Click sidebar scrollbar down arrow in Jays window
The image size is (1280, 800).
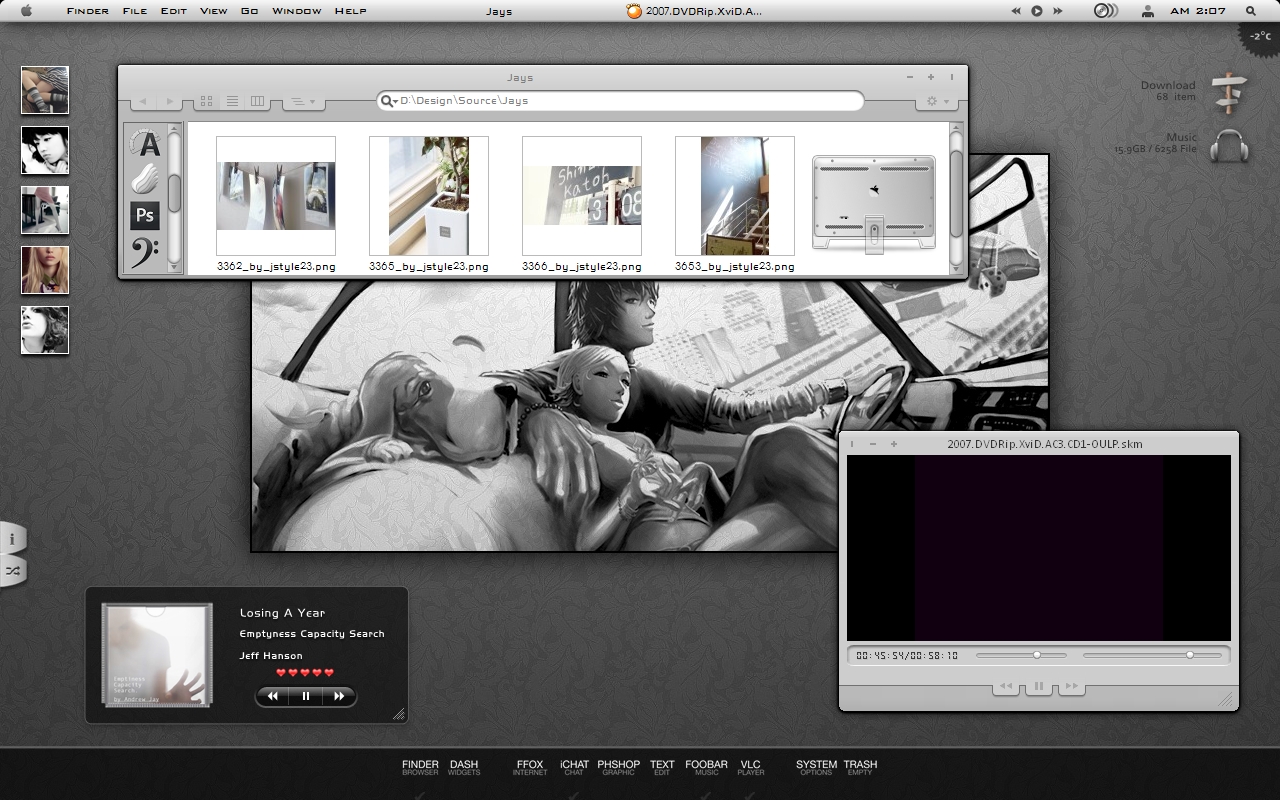[x=175, y=267]
